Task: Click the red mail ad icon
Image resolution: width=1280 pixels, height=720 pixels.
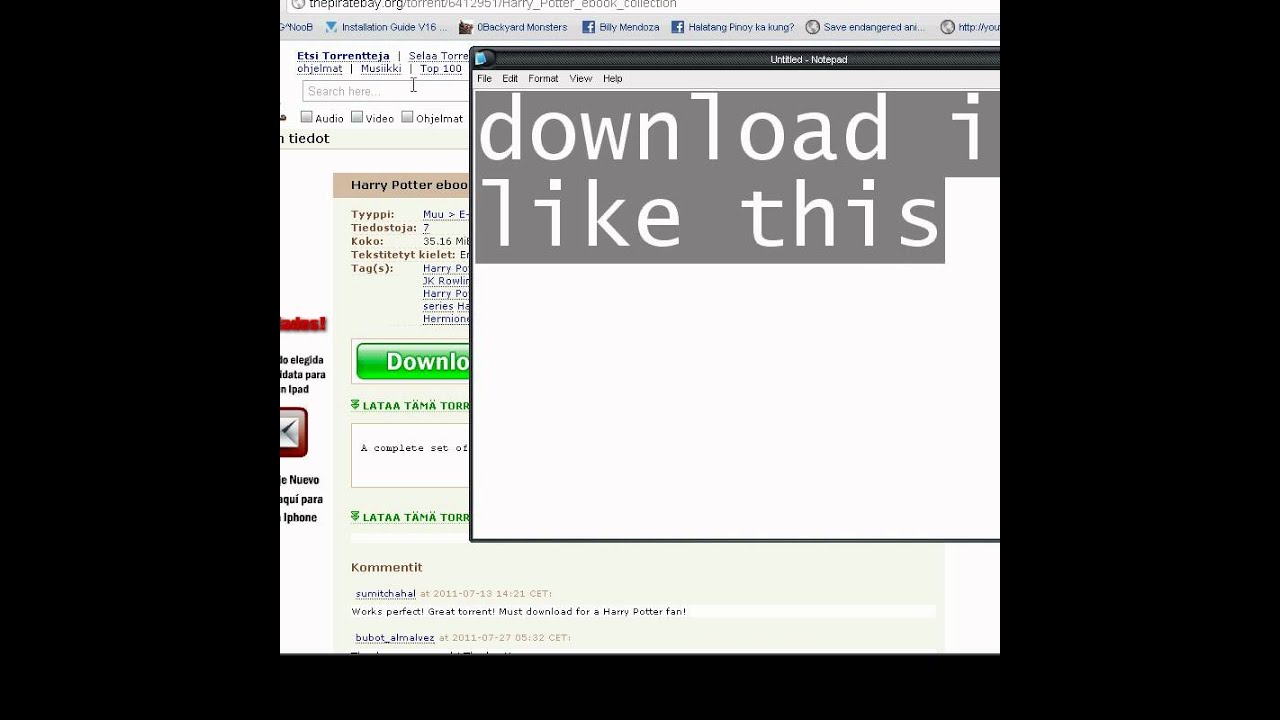Action: (x=292, y=432)
